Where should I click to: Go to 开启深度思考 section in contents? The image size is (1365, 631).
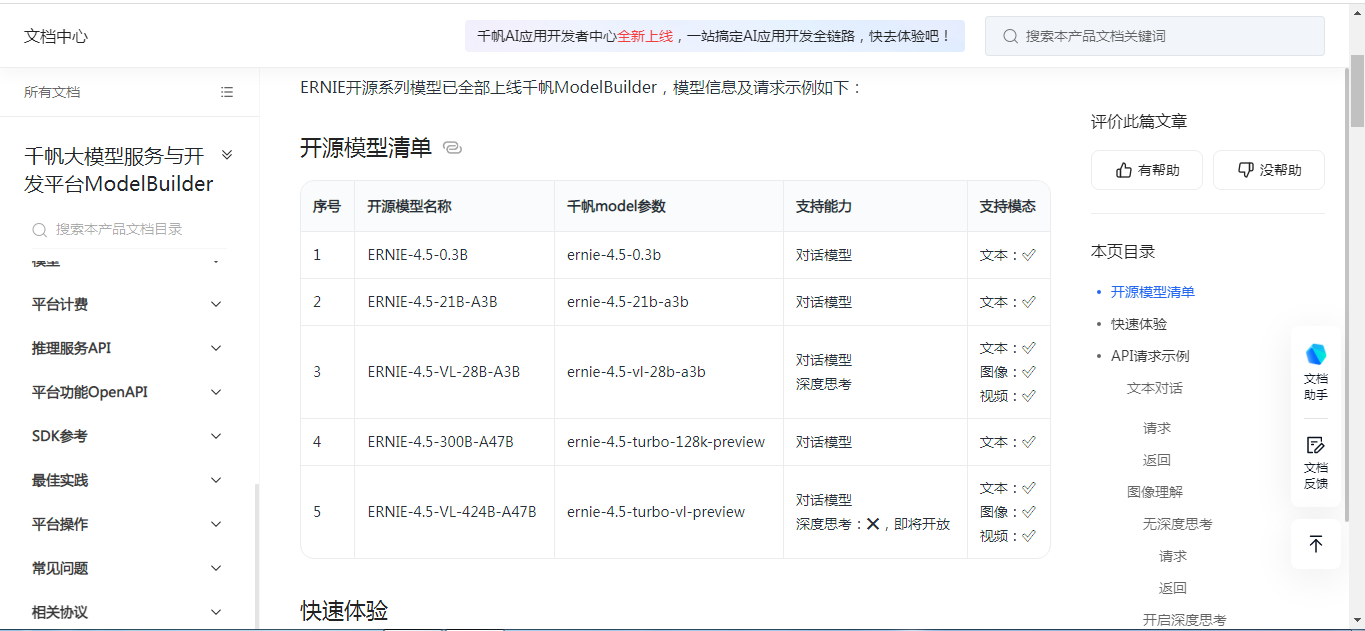[1185, 620]
